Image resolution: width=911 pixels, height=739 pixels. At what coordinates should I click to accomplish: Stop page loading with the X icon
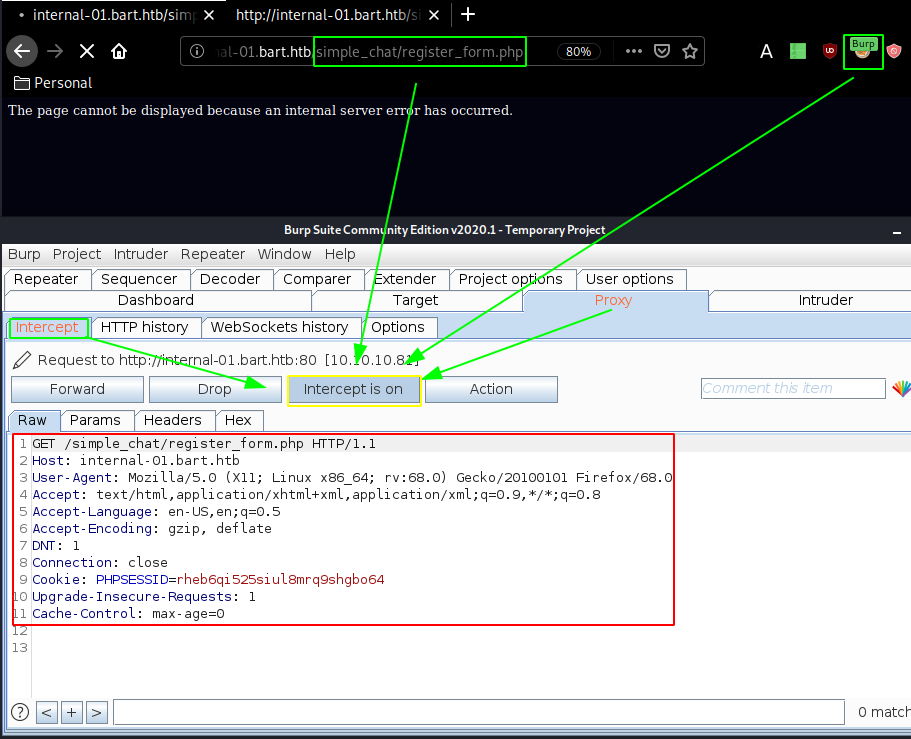[x=87, y=51]
